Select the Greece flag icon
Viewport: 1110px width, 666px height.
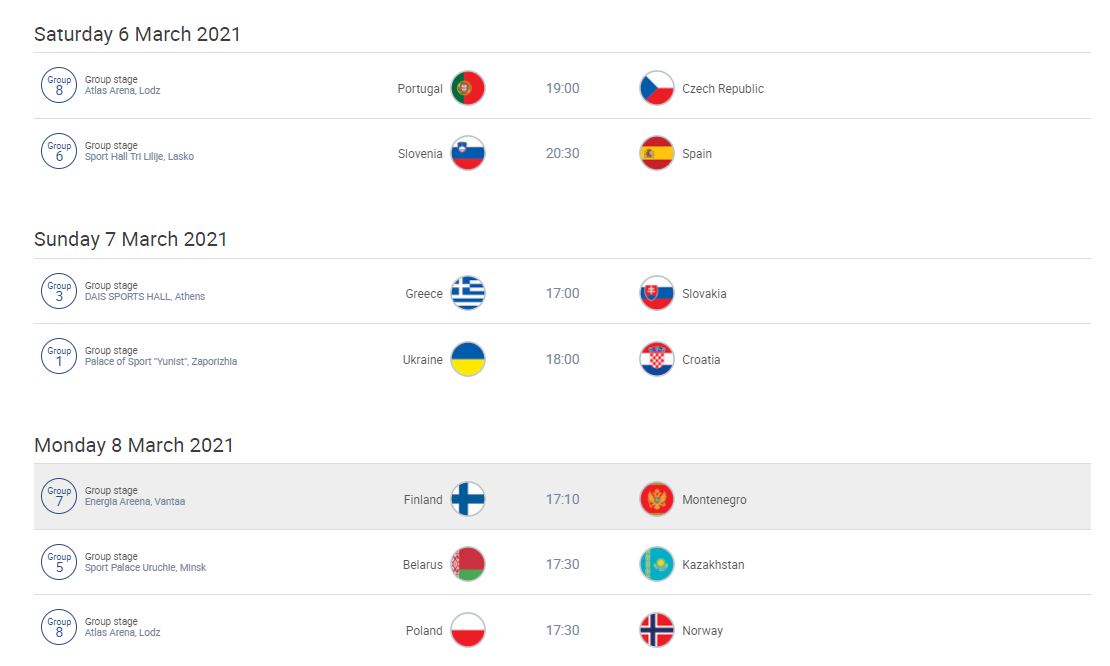click(468, 294)
